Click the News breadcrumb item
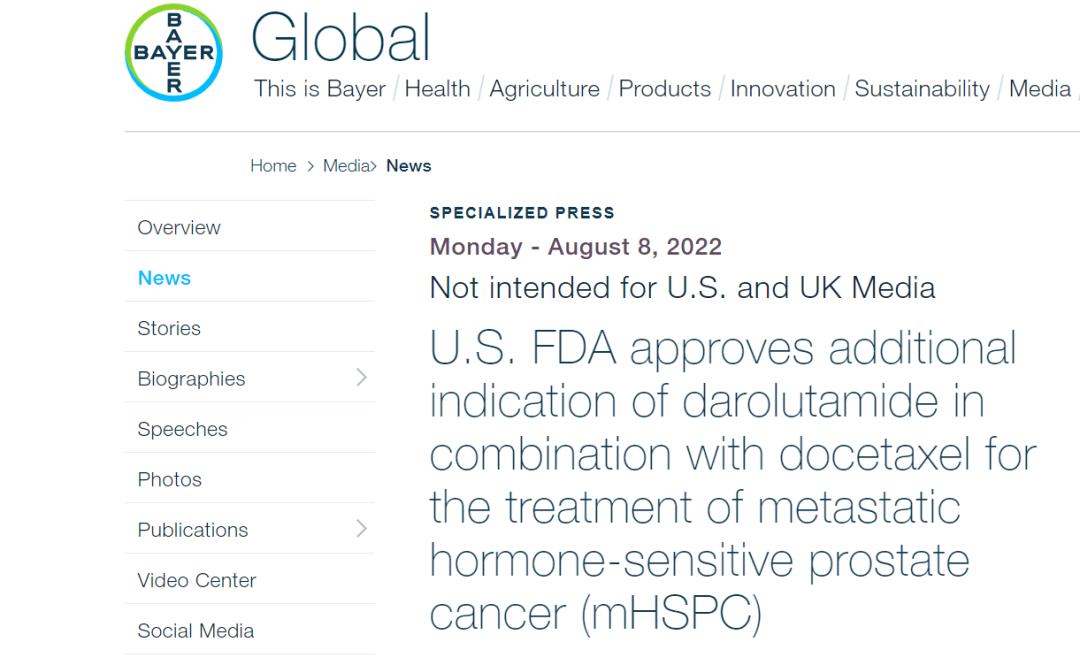 pyautogui.click(x=409, y=166)
